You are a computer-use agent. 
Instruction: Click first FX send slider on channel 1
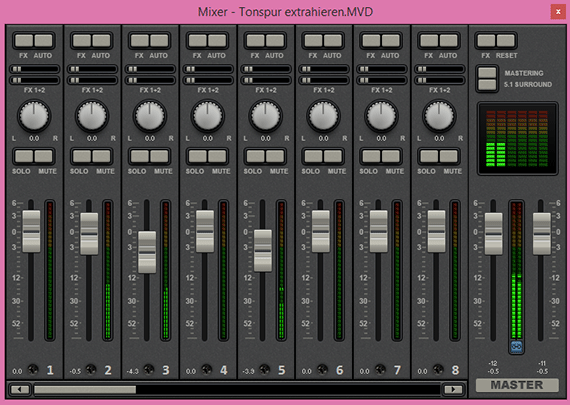click(x=35, y=69)
